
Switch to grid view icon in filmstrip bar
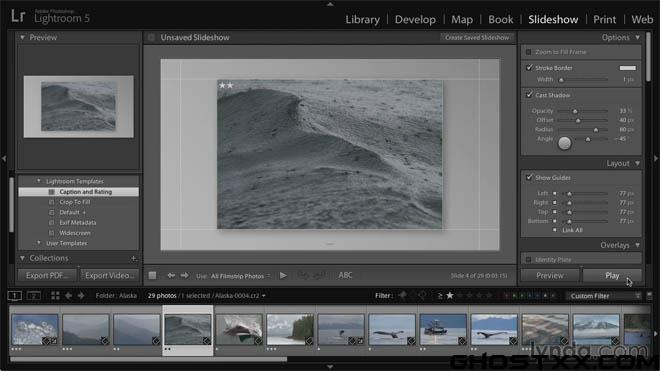(55, 296)
